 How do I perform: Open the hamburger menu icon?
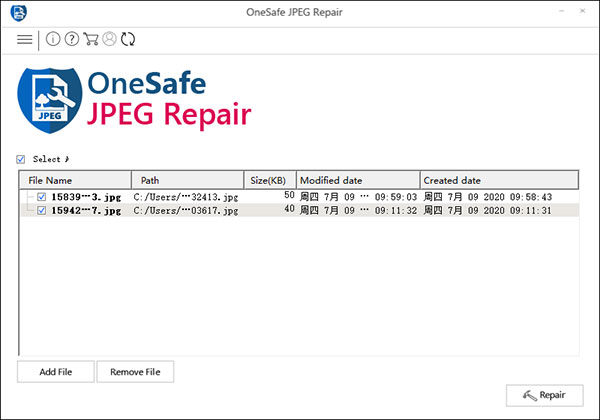[x=24, y=39]
